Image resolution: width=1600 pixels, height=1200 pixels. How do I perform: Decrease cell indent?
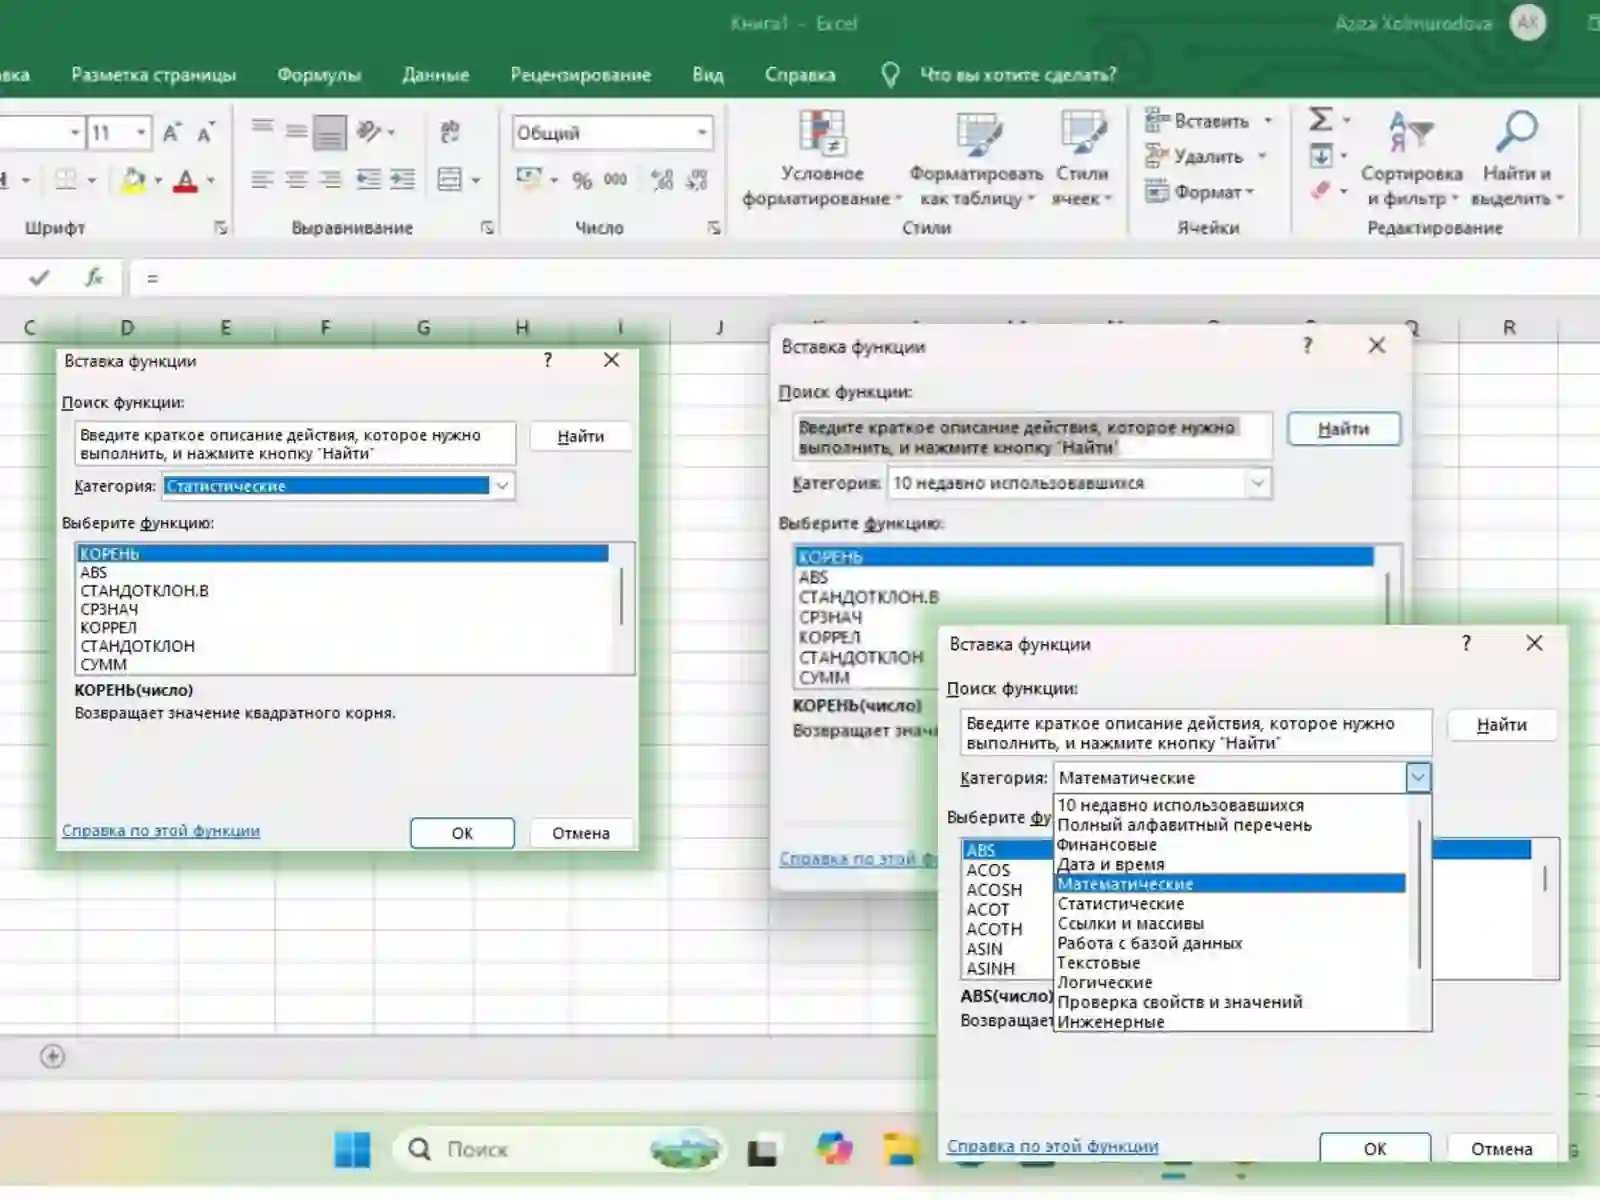[369, 180]
